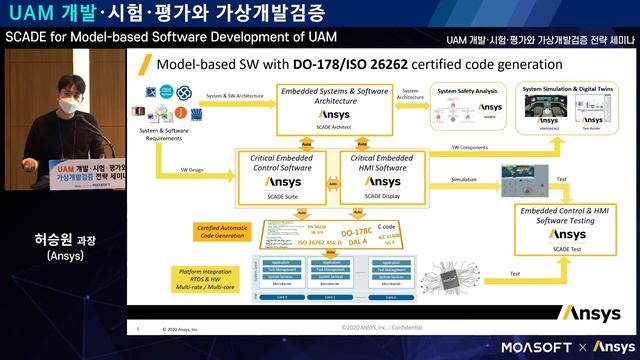Click the Auto arrow above SCADE Suite box
This screenshot has height=360, width=640.
[x=306, y=144]
